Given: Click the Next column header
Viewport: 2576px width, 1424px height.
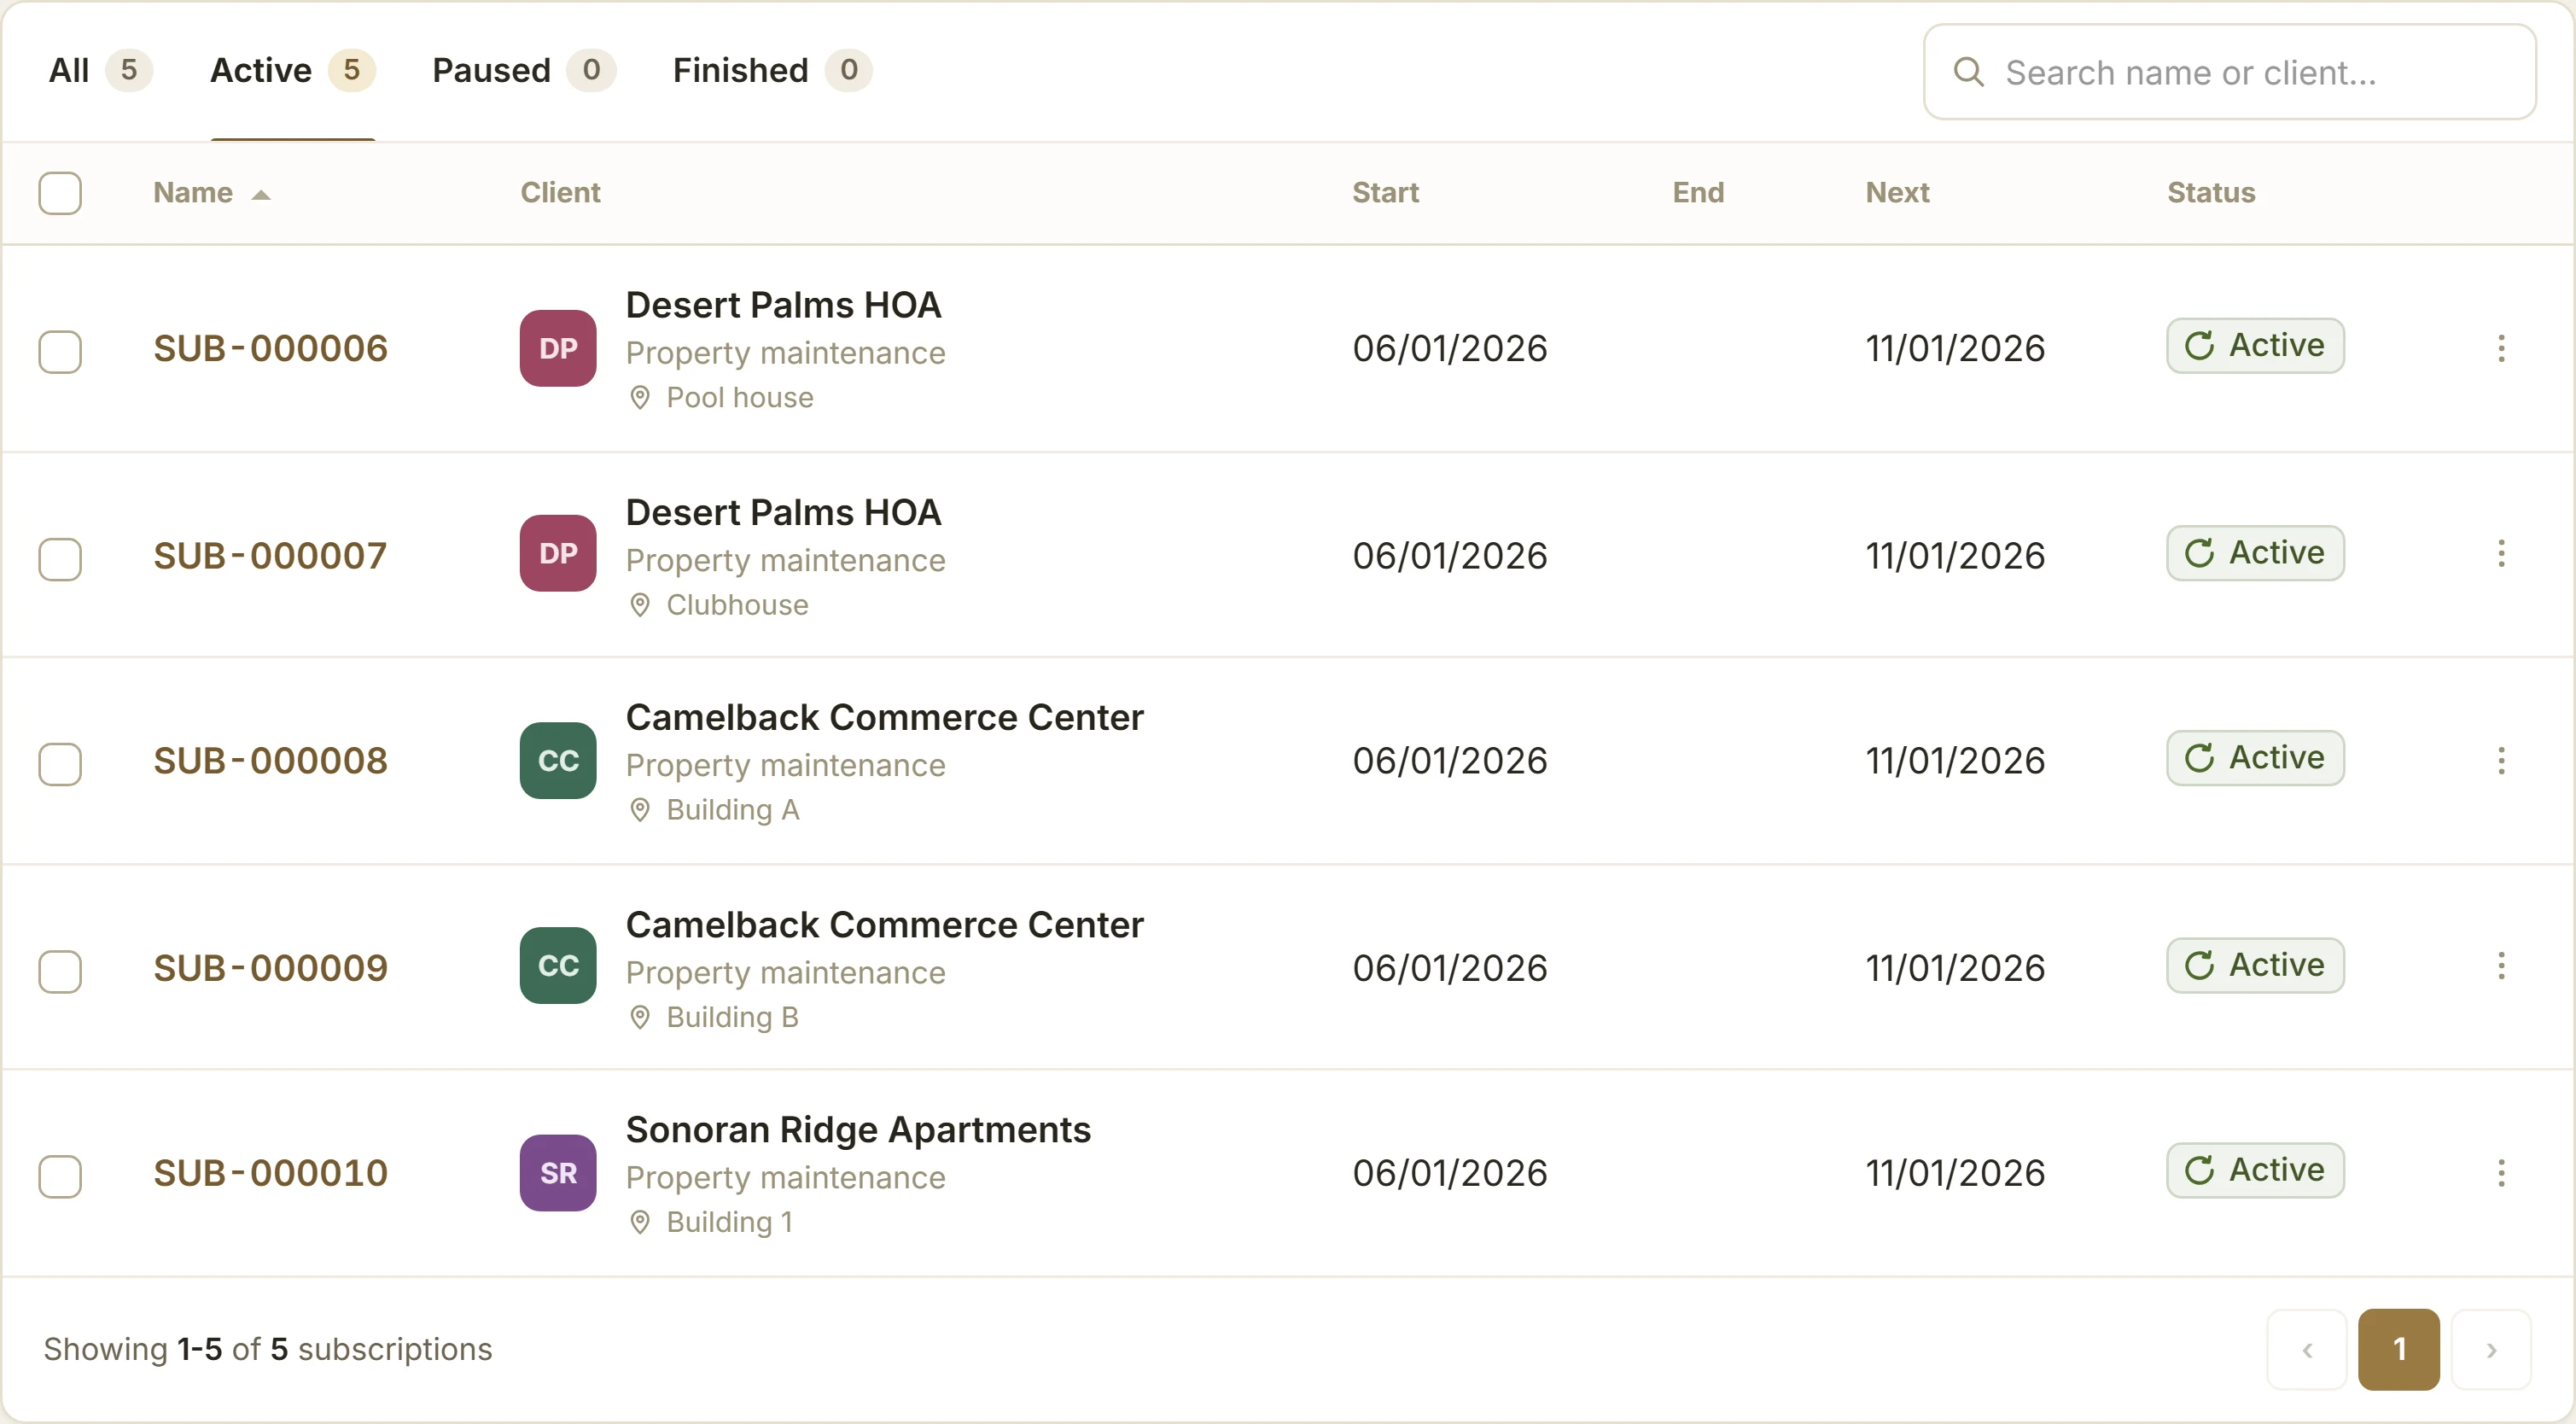Looking at the screenshot, I should [1897, 192].
